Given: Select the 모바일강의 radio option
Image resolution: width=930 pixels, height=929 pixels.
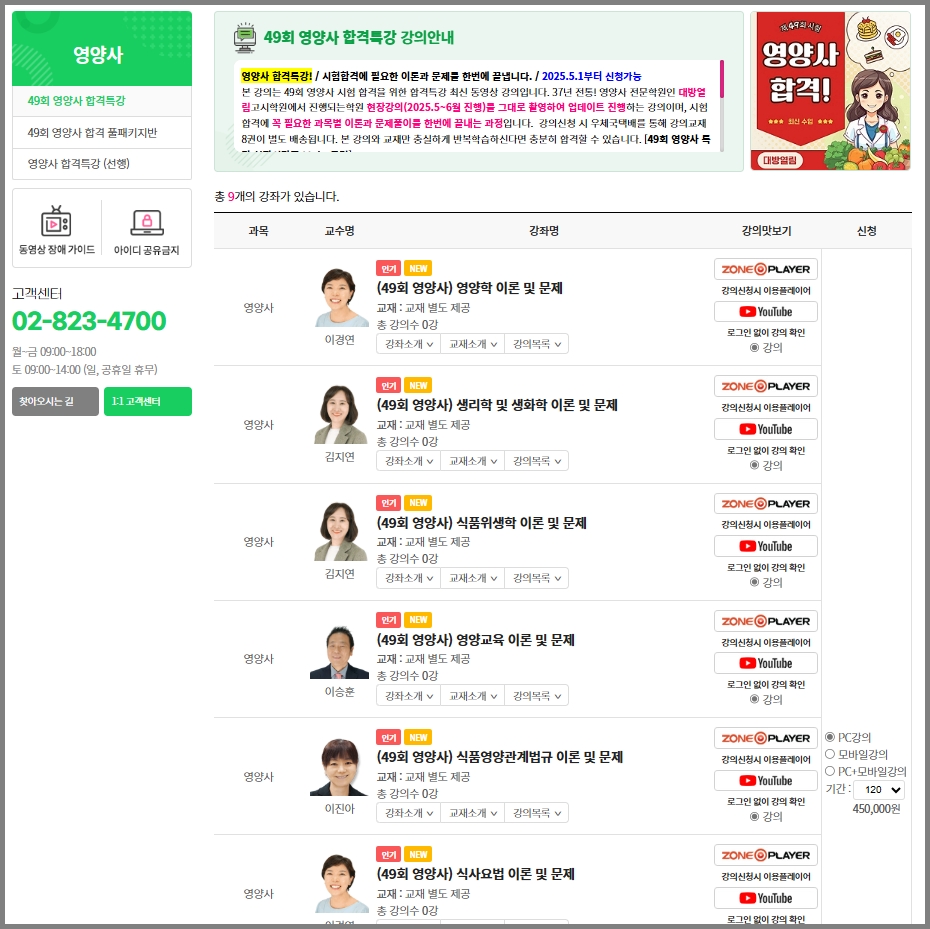Looking at the screenshot, I should click(830, 754).
